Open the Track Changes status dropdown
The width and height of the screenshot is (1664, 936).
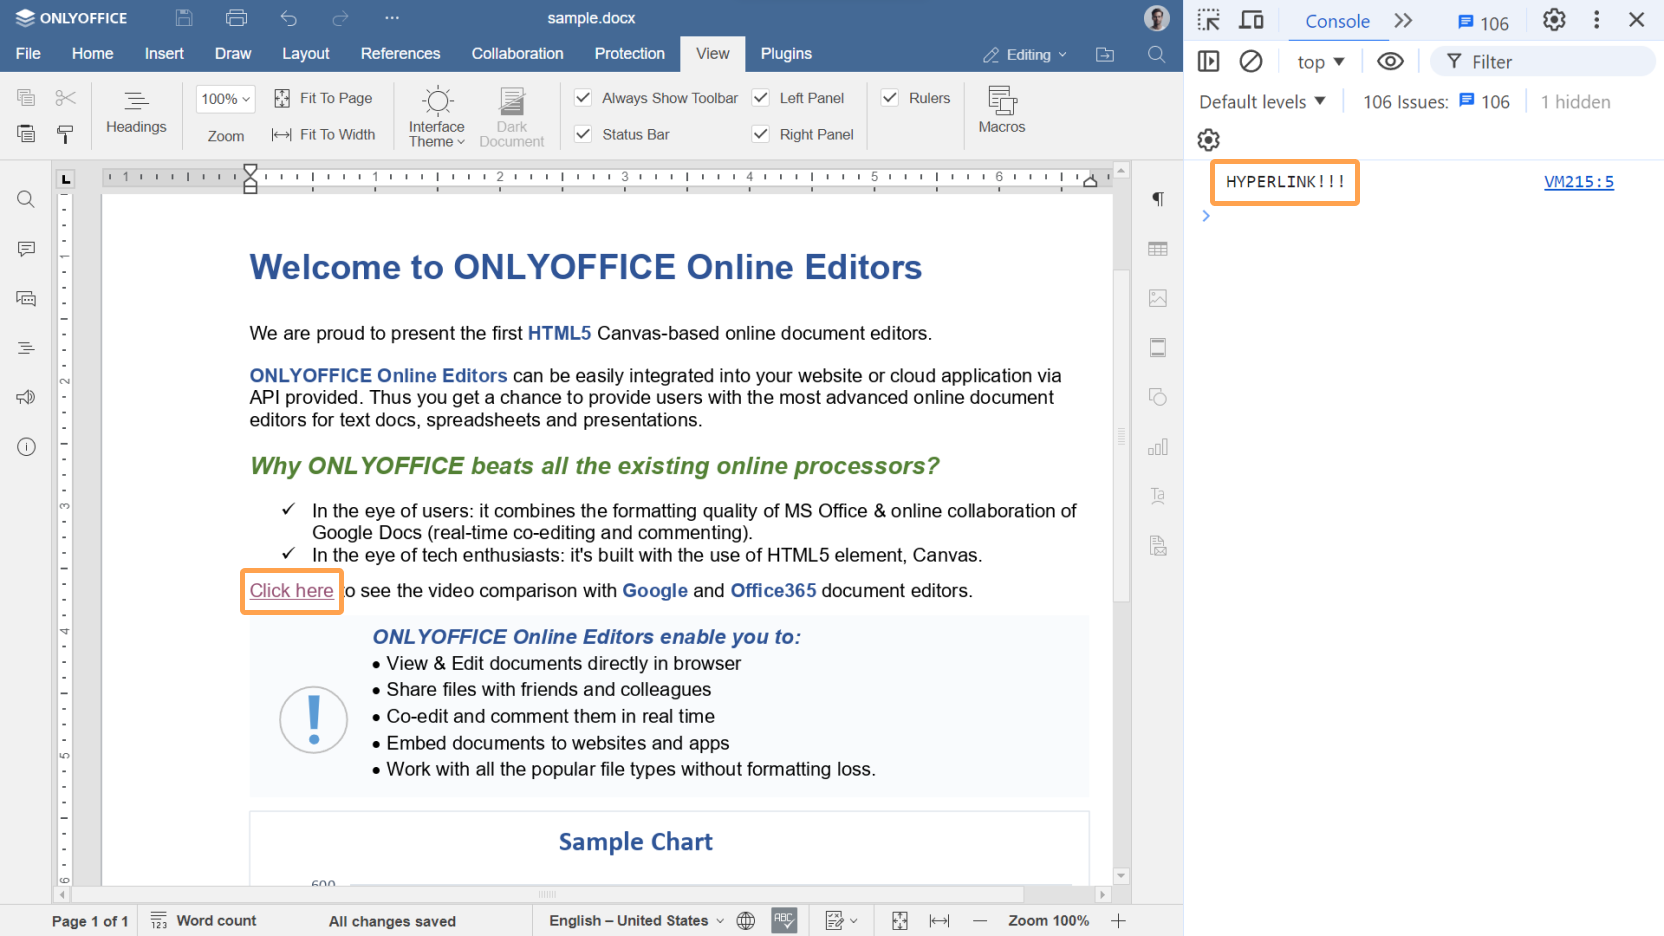click(x=841, y=920)
